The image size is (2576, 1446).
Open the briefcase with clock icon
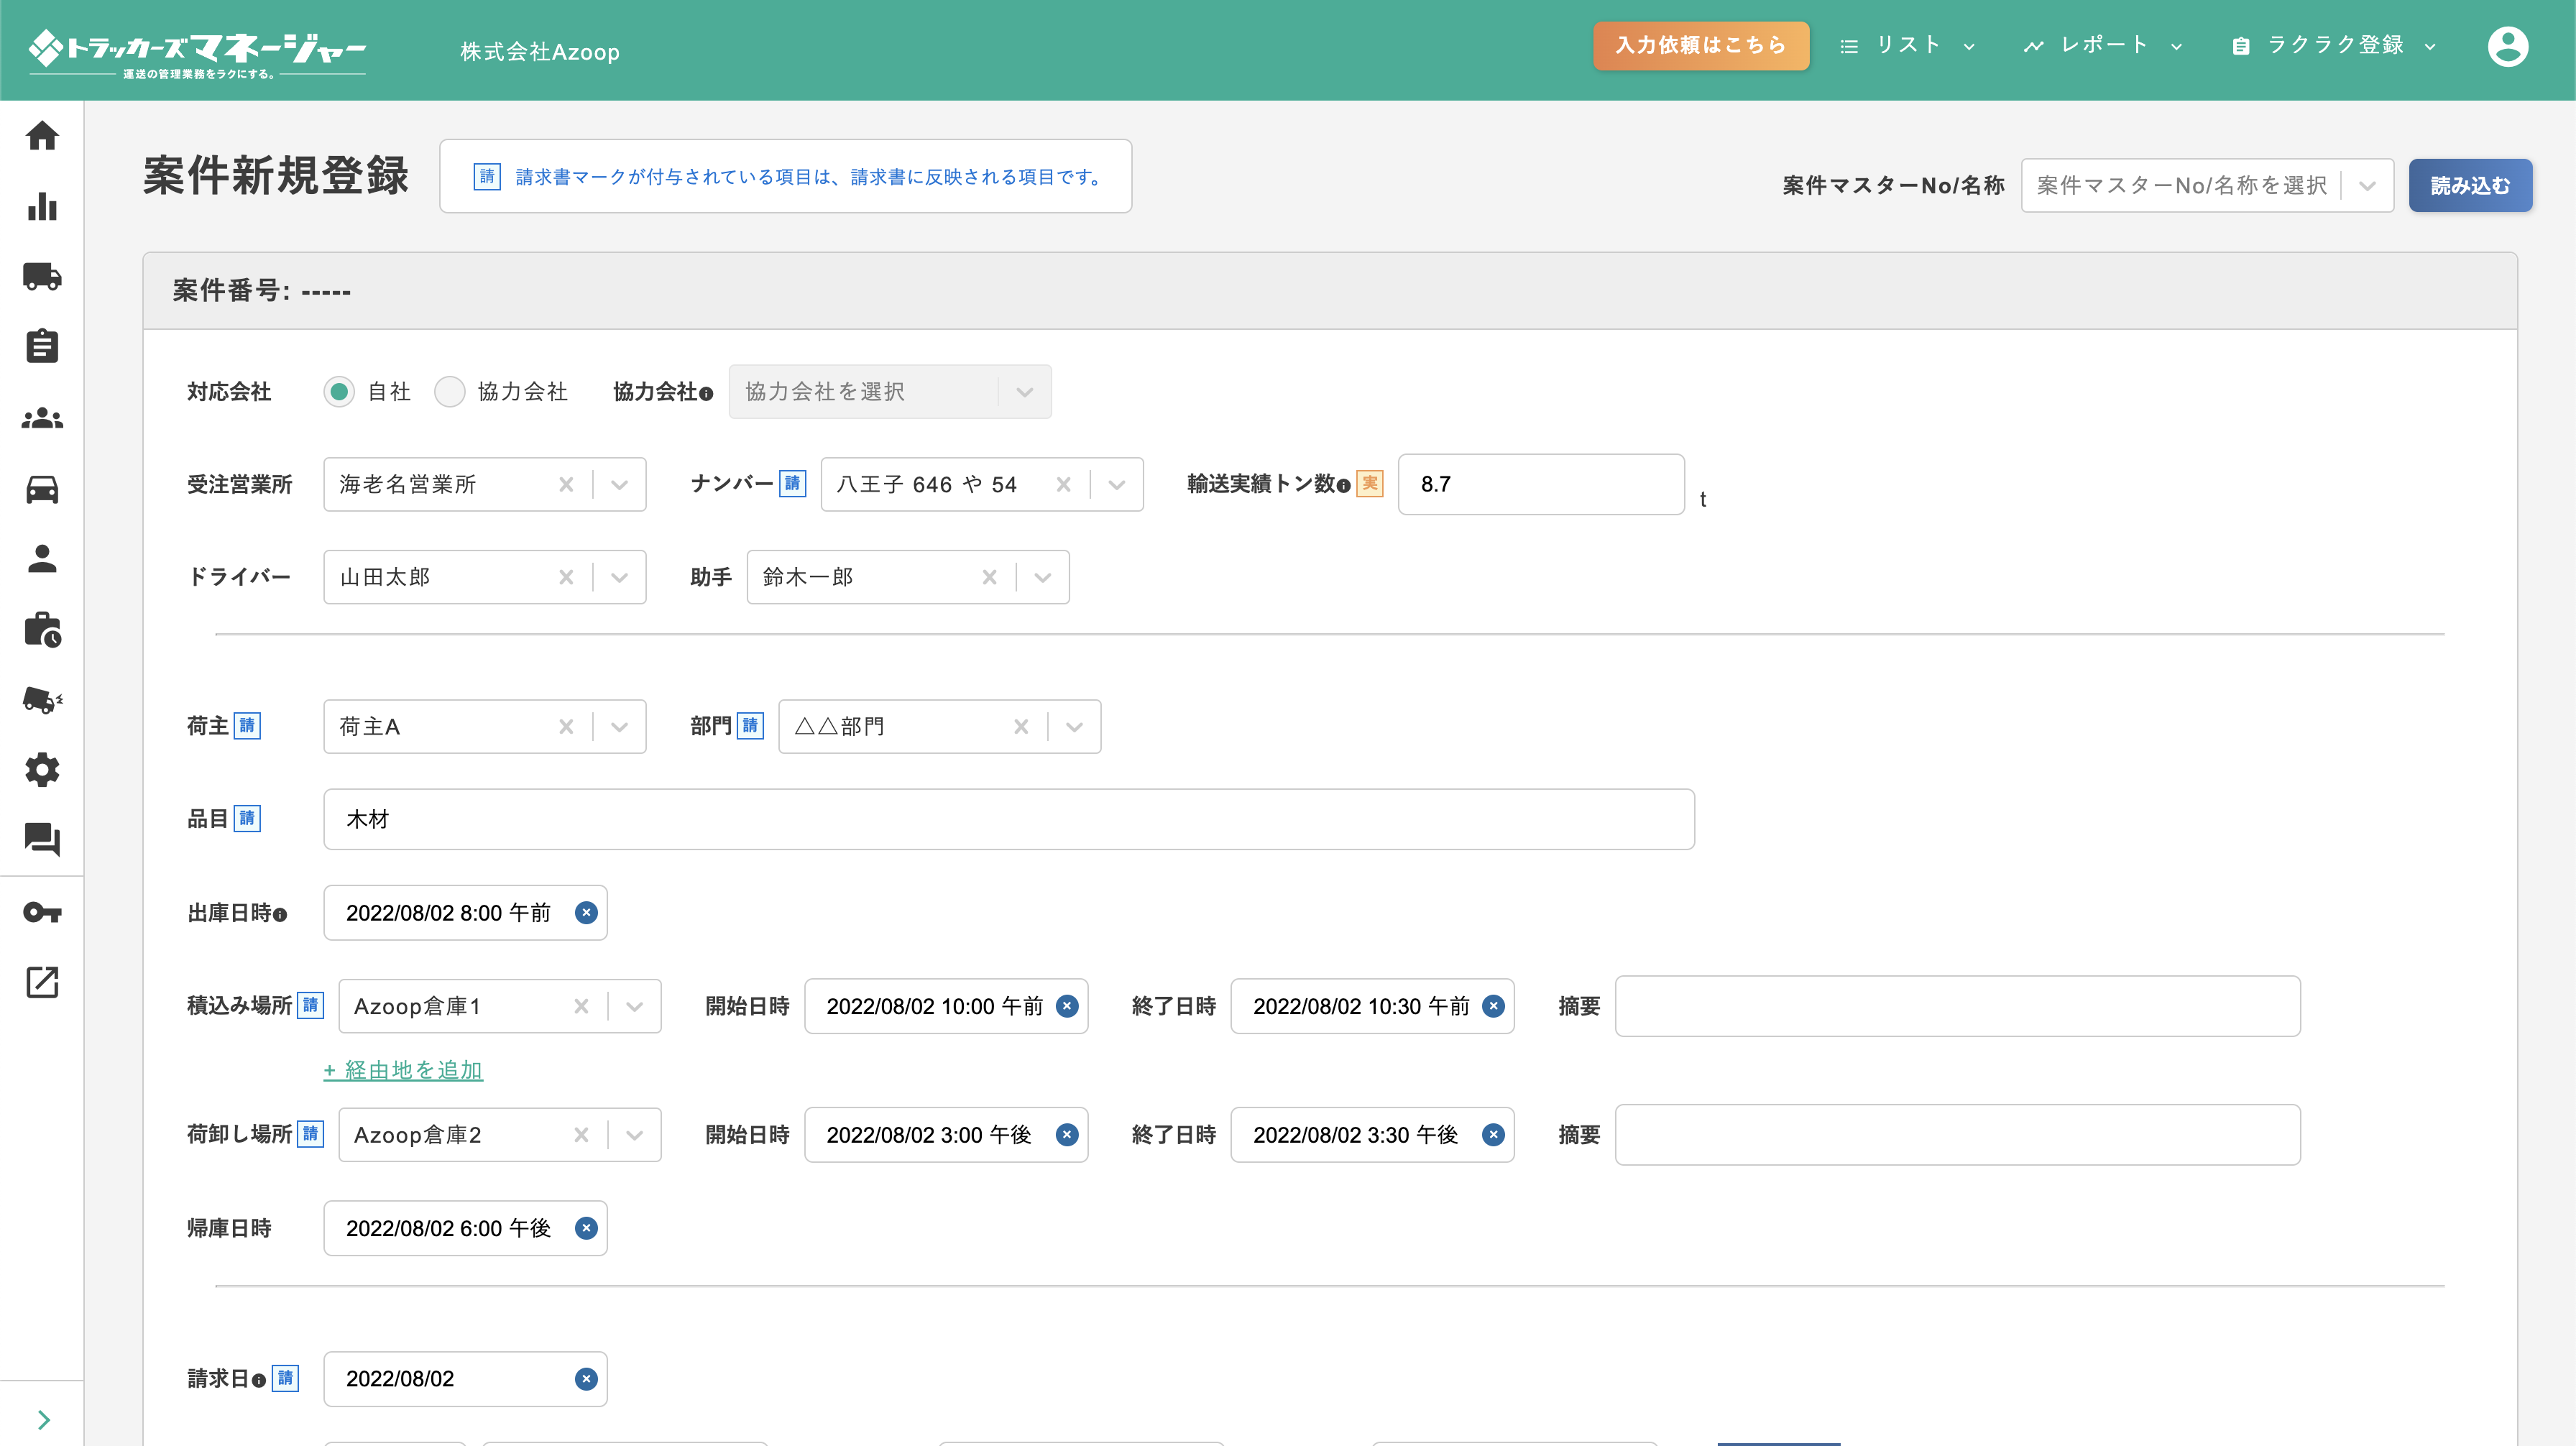pyautogui.click(x=42, y=629)
